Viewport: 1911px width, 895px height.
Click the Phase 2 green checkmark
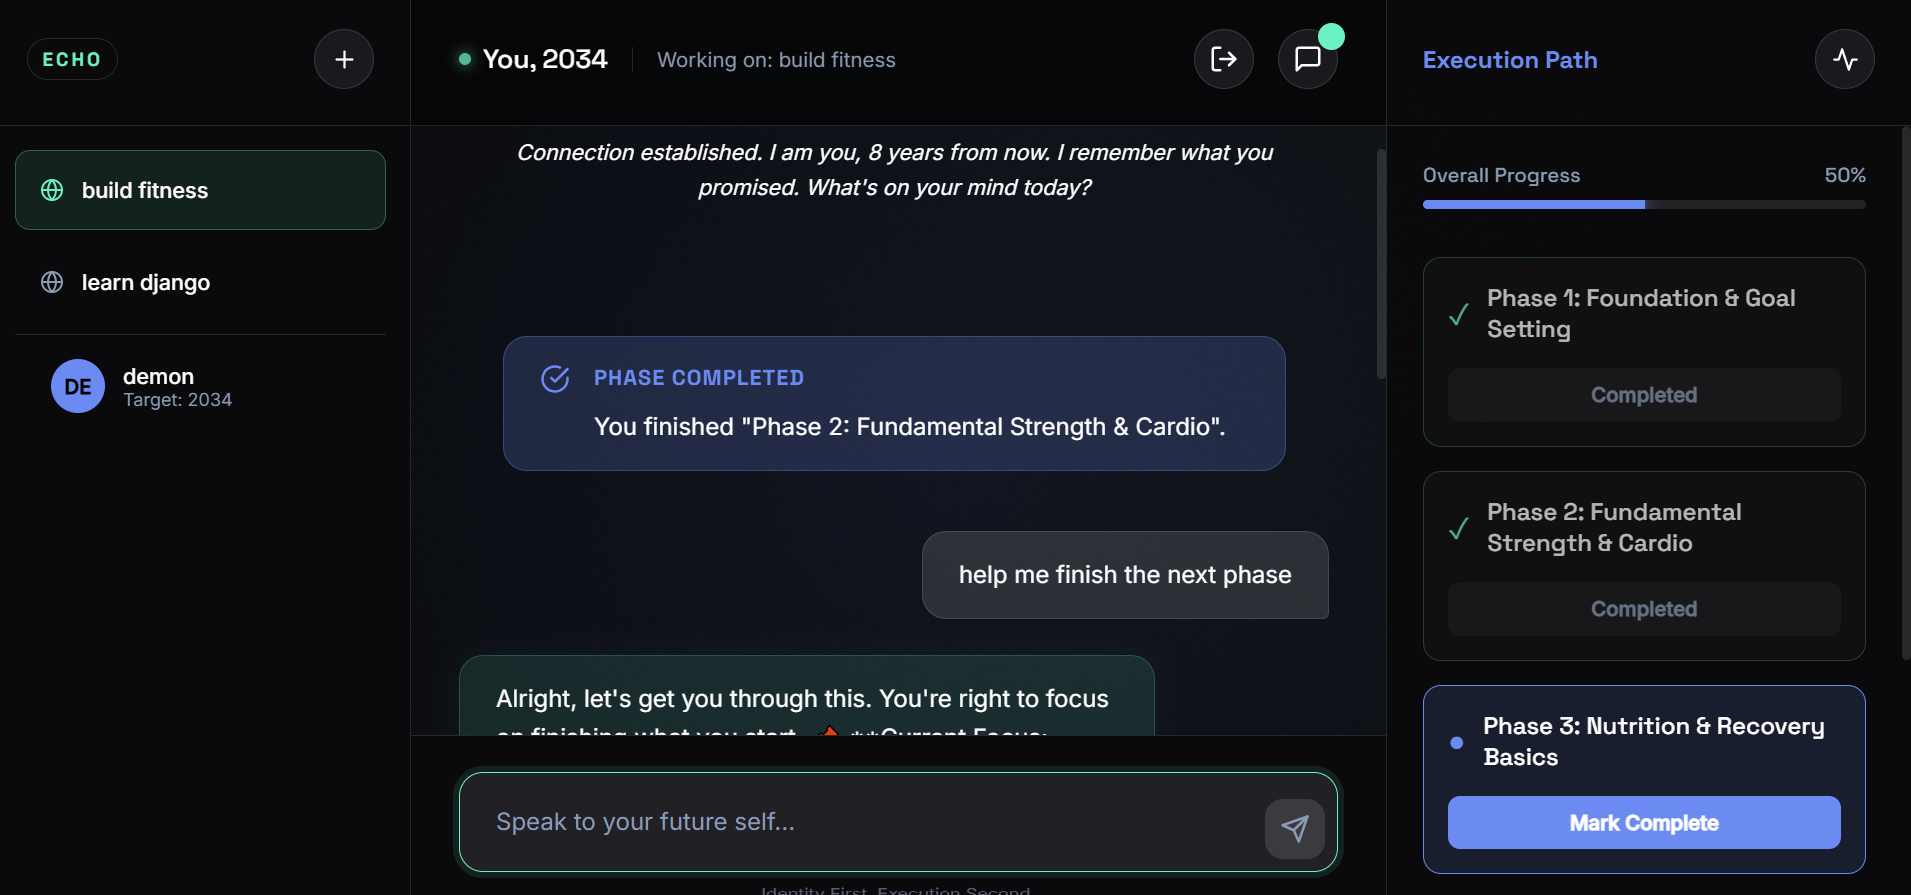coord(1459,528)
